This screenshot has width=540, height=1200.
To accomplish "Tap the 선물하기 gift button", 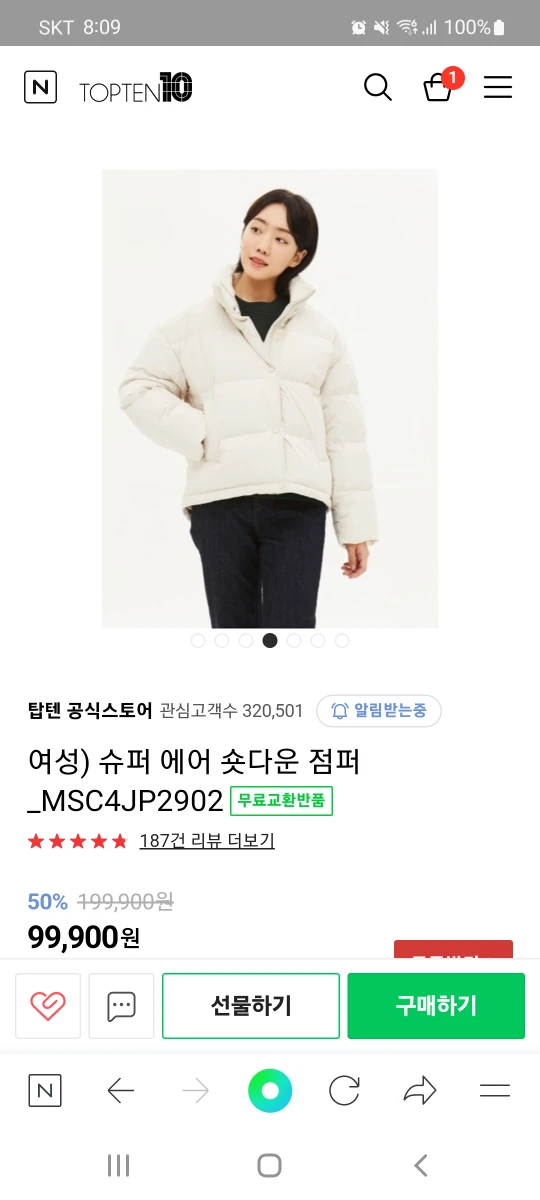I will (251, 1006).
